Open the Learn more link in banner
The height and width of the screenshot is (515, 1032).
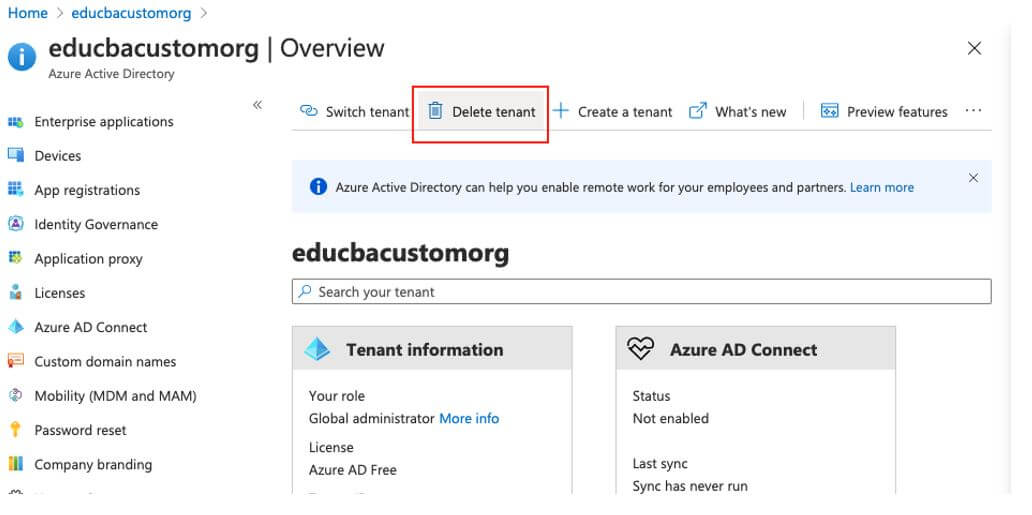pos(881,187)
